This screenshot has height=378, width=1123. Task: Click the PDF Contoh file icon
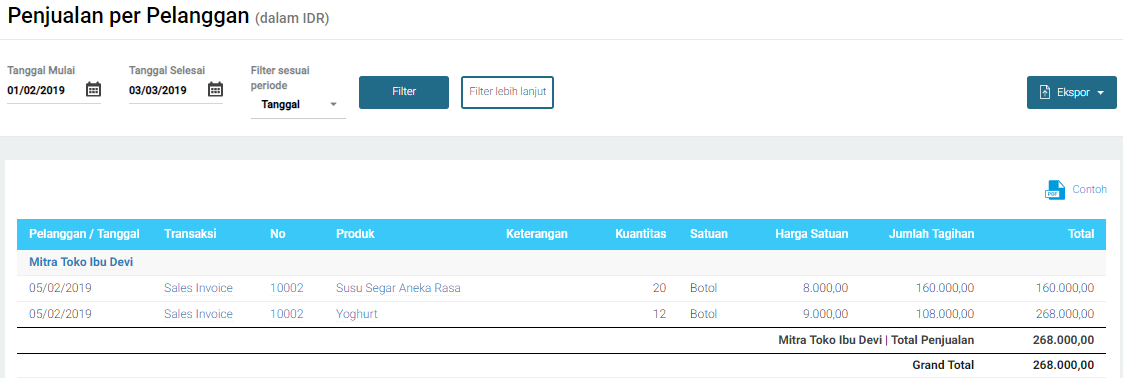1054,190
